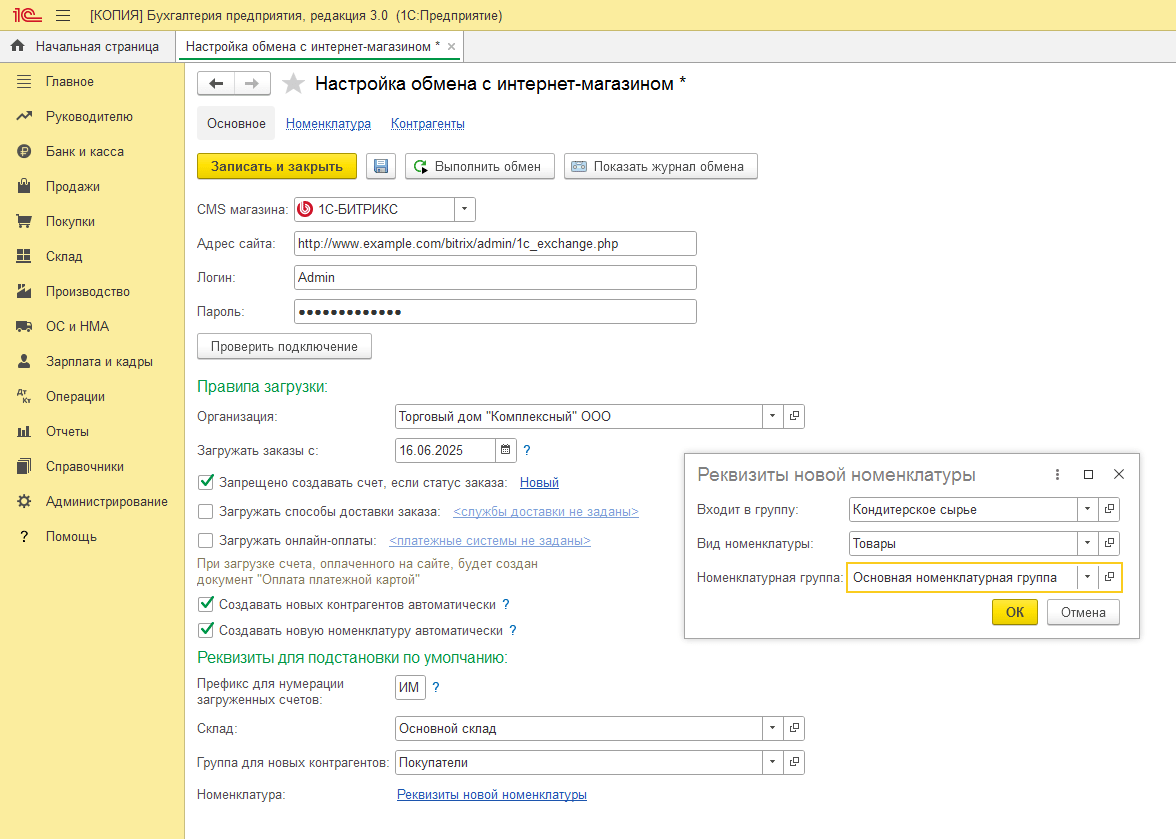Image resolution: width=1176 pixels, height=839 pixels.
Task: Open the Помощь section
Action: tap(92, 536)
